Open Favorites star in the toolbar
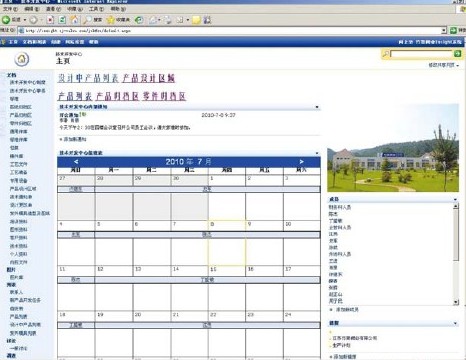Screen dimensions: 466x360 (110, 20)
